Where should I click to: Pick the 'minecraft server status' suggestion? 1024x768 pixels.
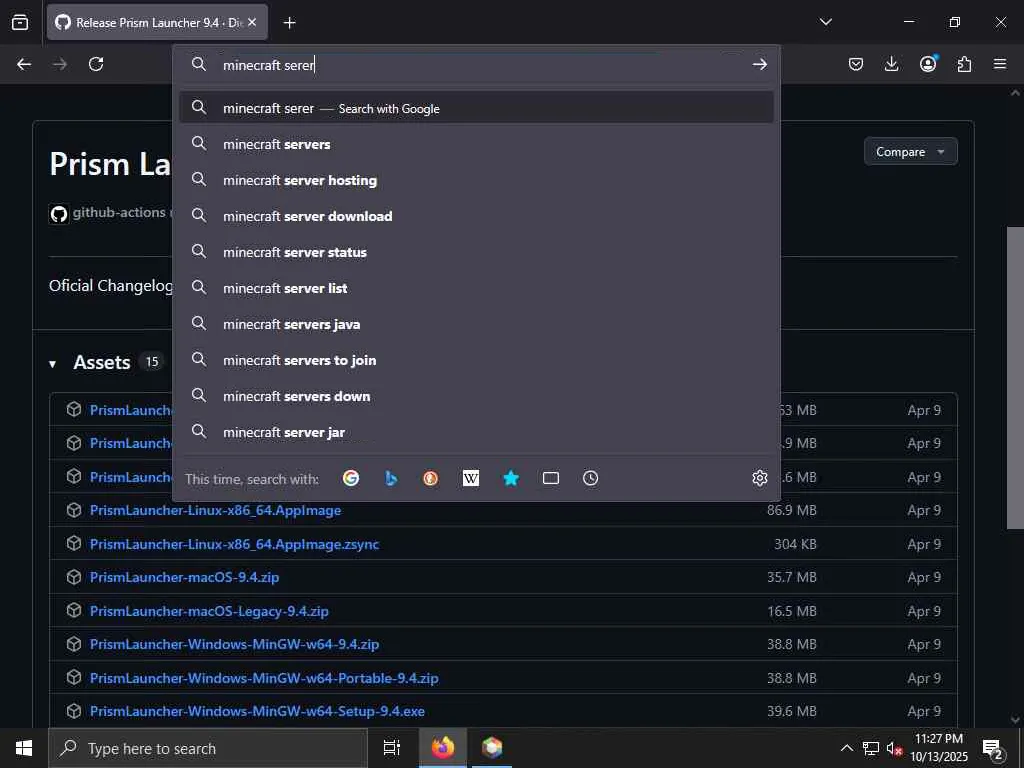click(476, 252)
